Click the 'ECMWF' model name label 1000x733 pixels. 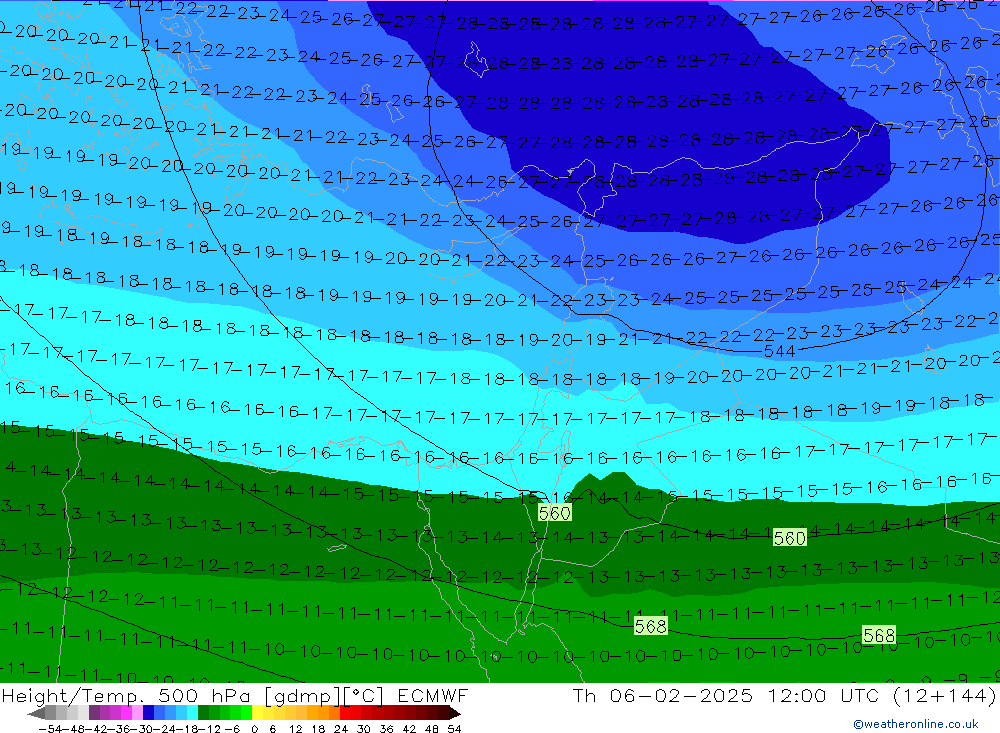click(x=432, y=695)
